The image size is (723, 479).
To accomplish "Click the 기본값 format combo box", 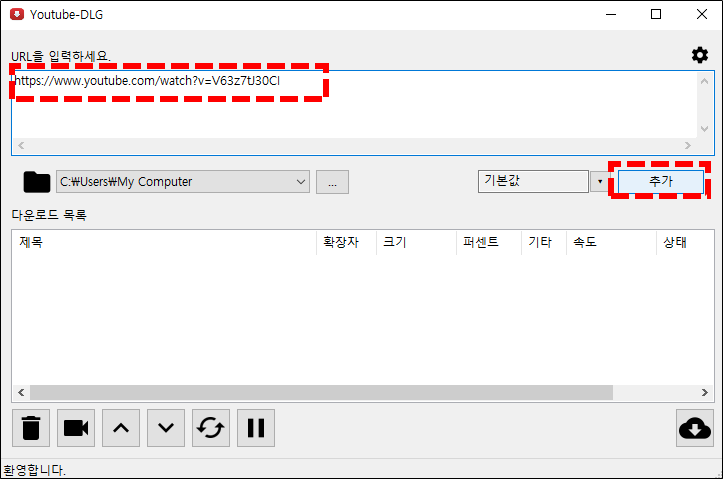I will 533,181.
